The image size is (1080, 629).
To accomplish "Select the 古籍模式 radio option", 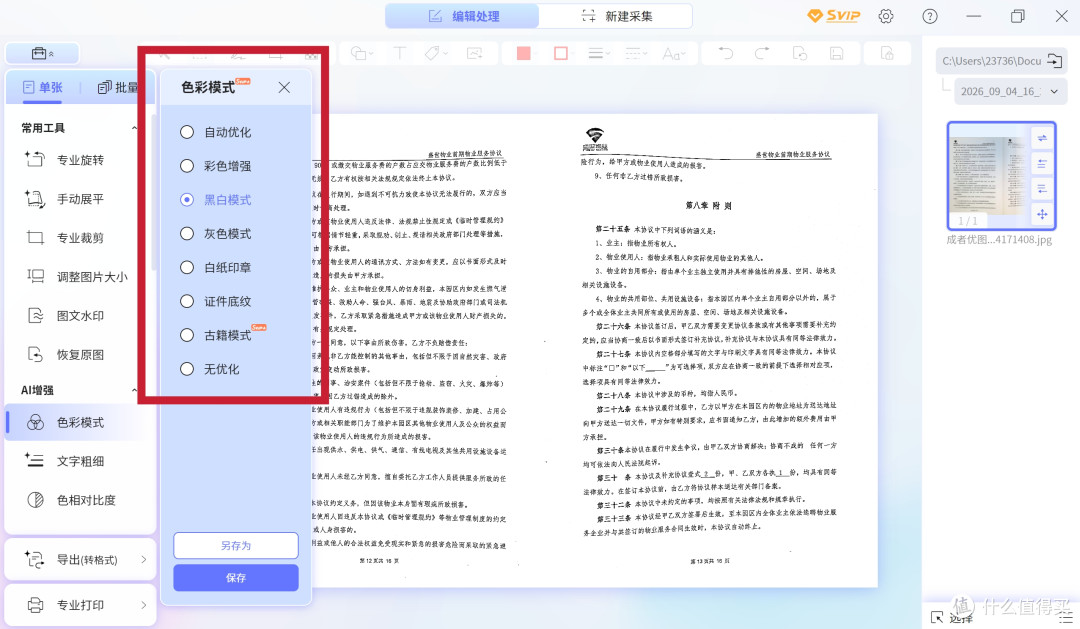I will [x=187, y=336].
